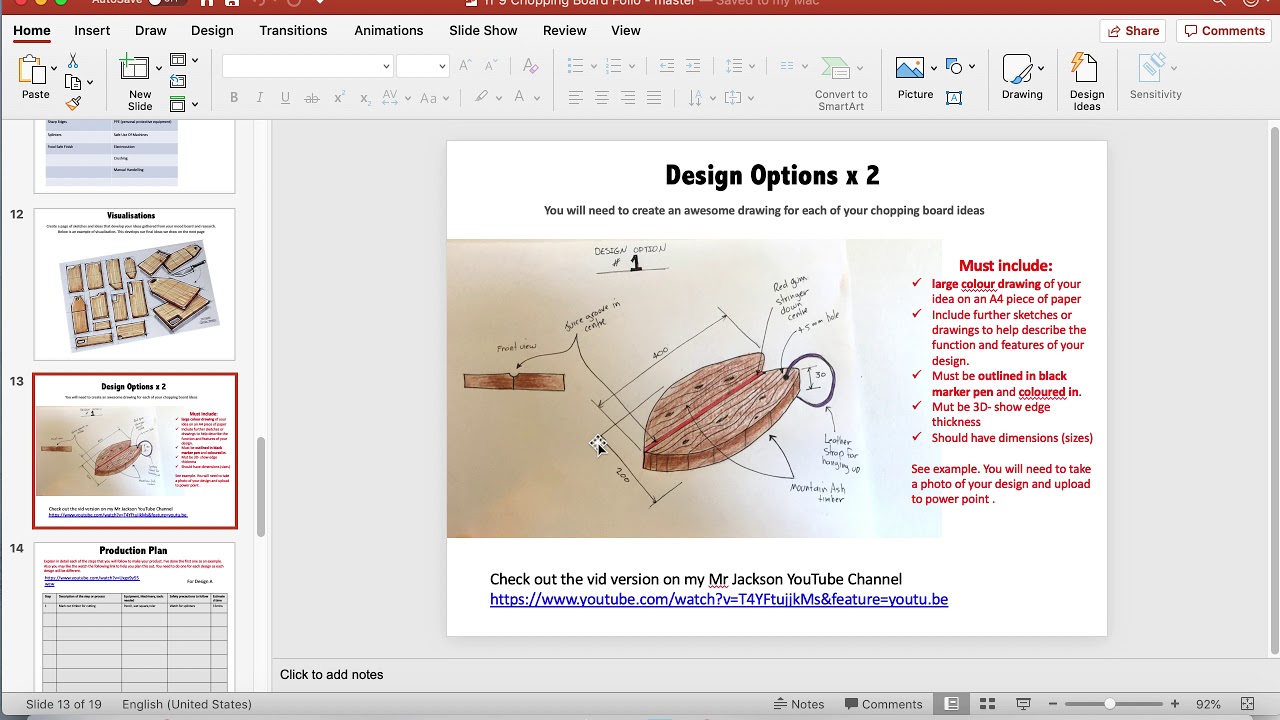The width and height of the screenshot is (1280, 720).
Task: Fit slide to current window
Action: click(1247, 704)
